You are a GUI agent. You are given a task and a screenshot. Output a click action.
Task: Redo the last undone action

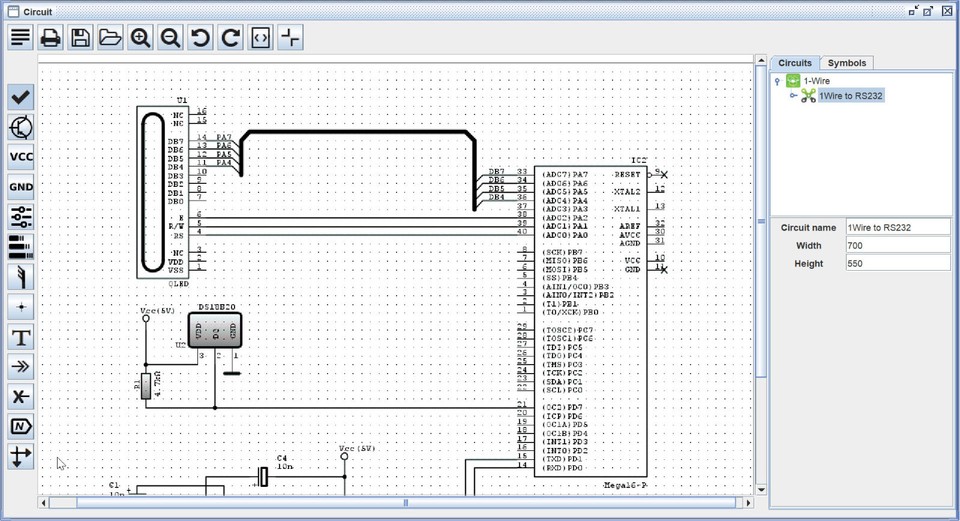230,38
